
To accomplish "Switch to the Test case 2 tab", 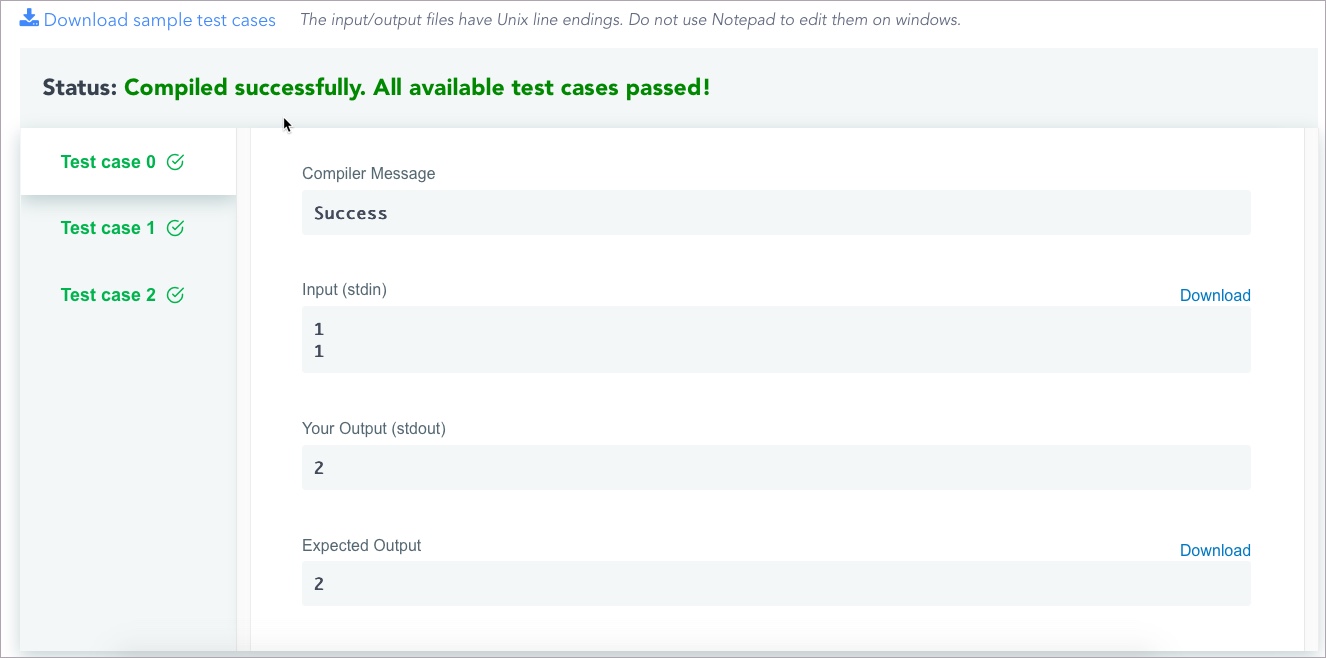I will 108,295.
